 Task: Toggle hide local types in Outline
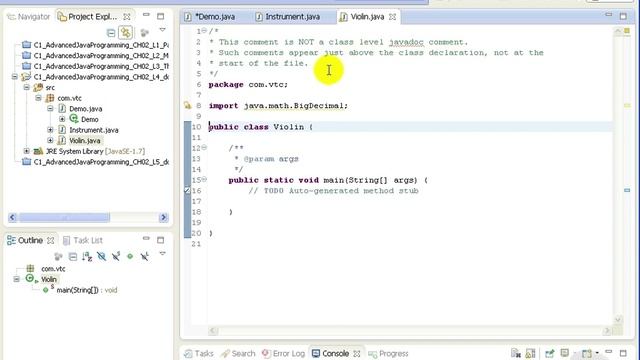(x=144, y=256)
